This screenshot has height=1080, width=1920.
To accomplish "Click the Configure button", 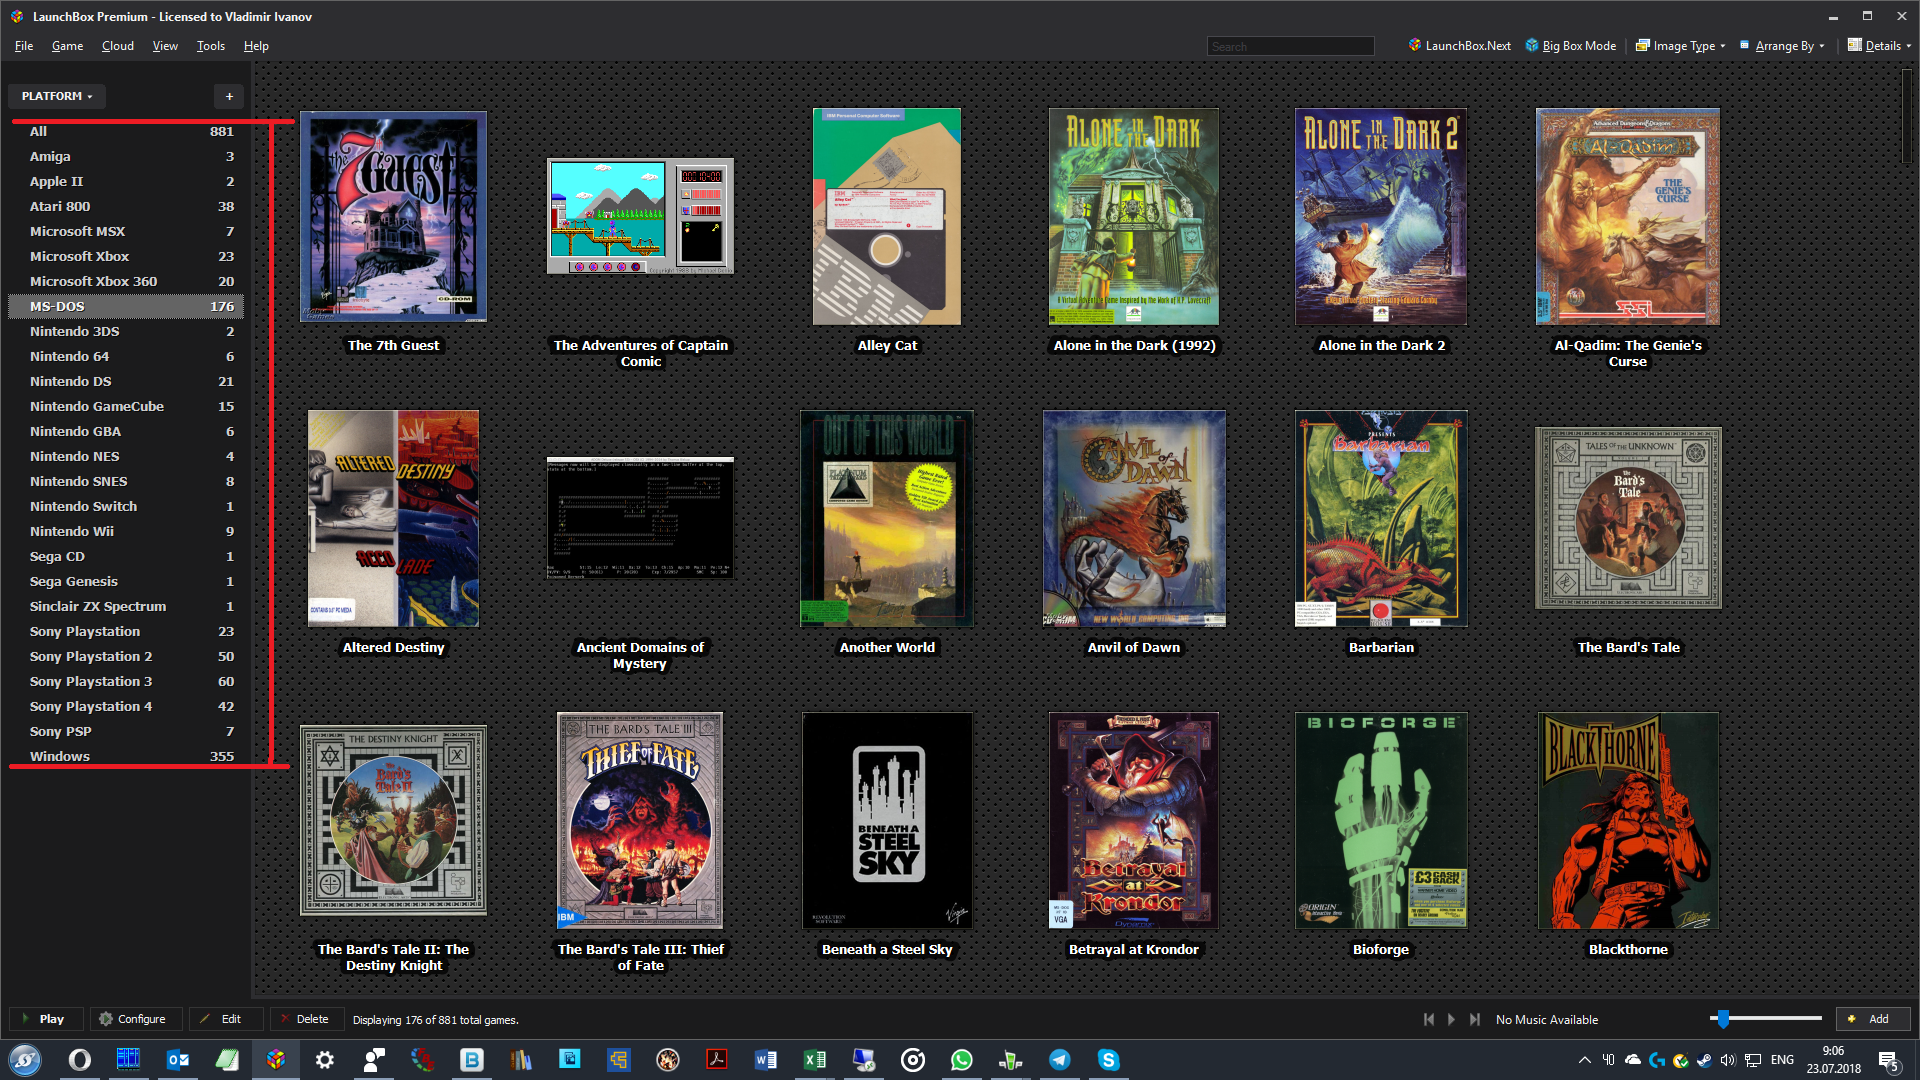I will pos(134,1019).
